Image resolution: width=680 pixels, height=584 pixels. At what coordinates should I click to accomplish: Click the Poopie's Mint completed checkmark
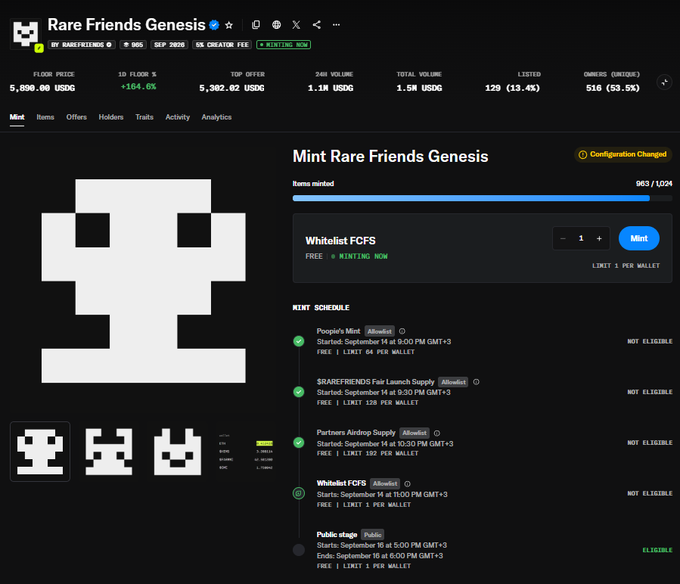299,341
